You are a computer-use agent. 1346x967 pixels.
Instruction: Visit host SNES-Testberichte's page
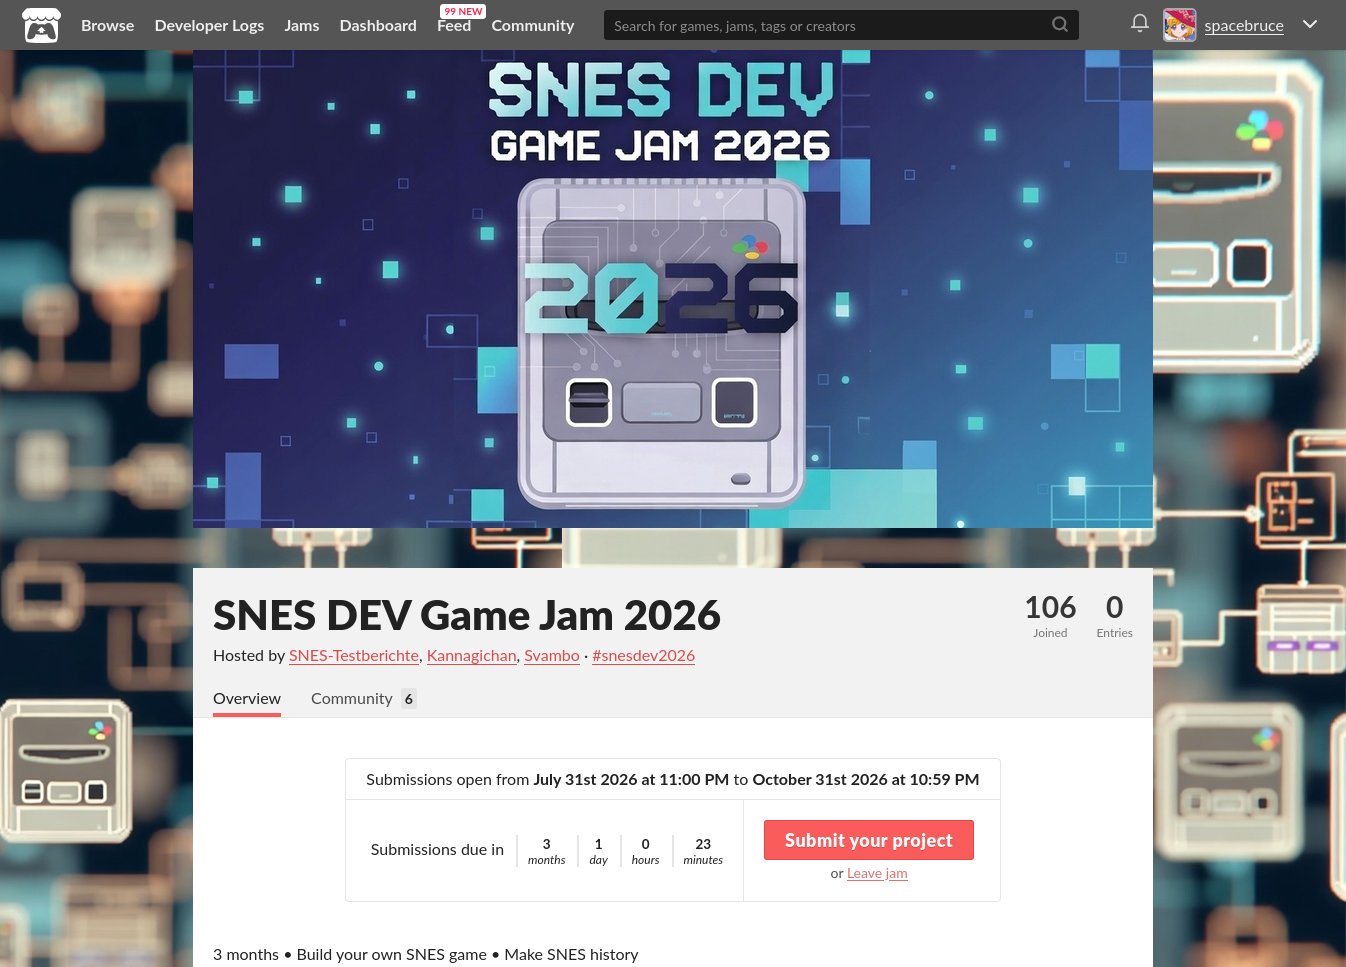354,656
